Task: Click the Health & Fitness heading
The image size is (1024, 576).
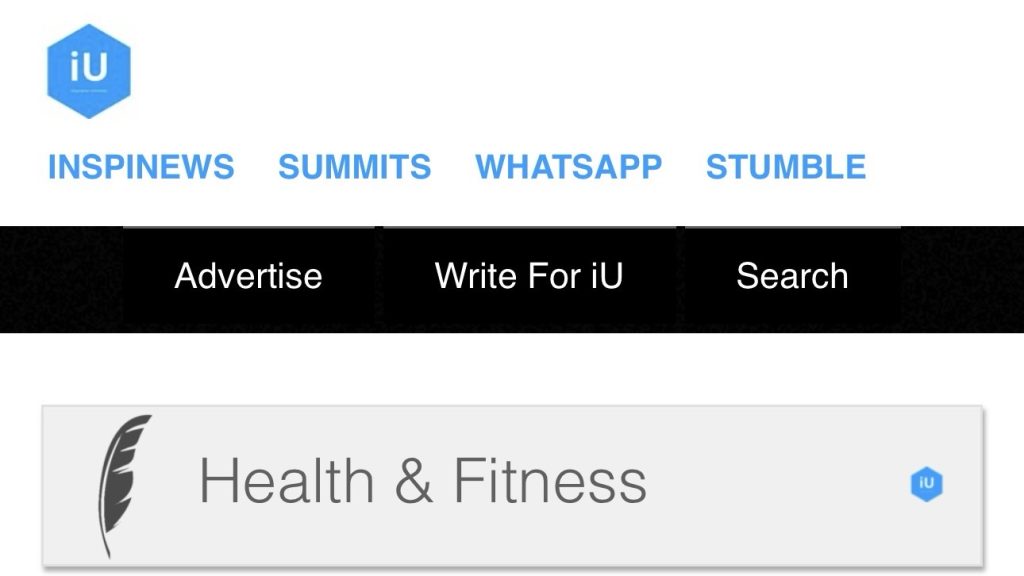Action: click(422, 481)
